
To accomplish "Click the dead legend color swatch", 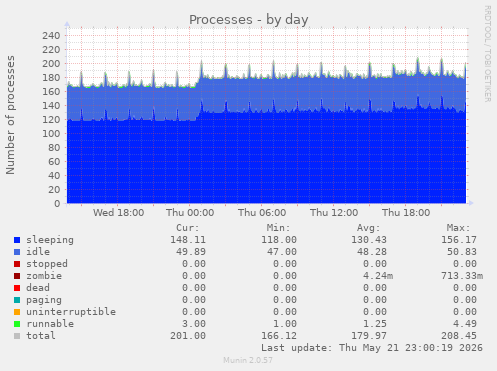I will point(17,288).
